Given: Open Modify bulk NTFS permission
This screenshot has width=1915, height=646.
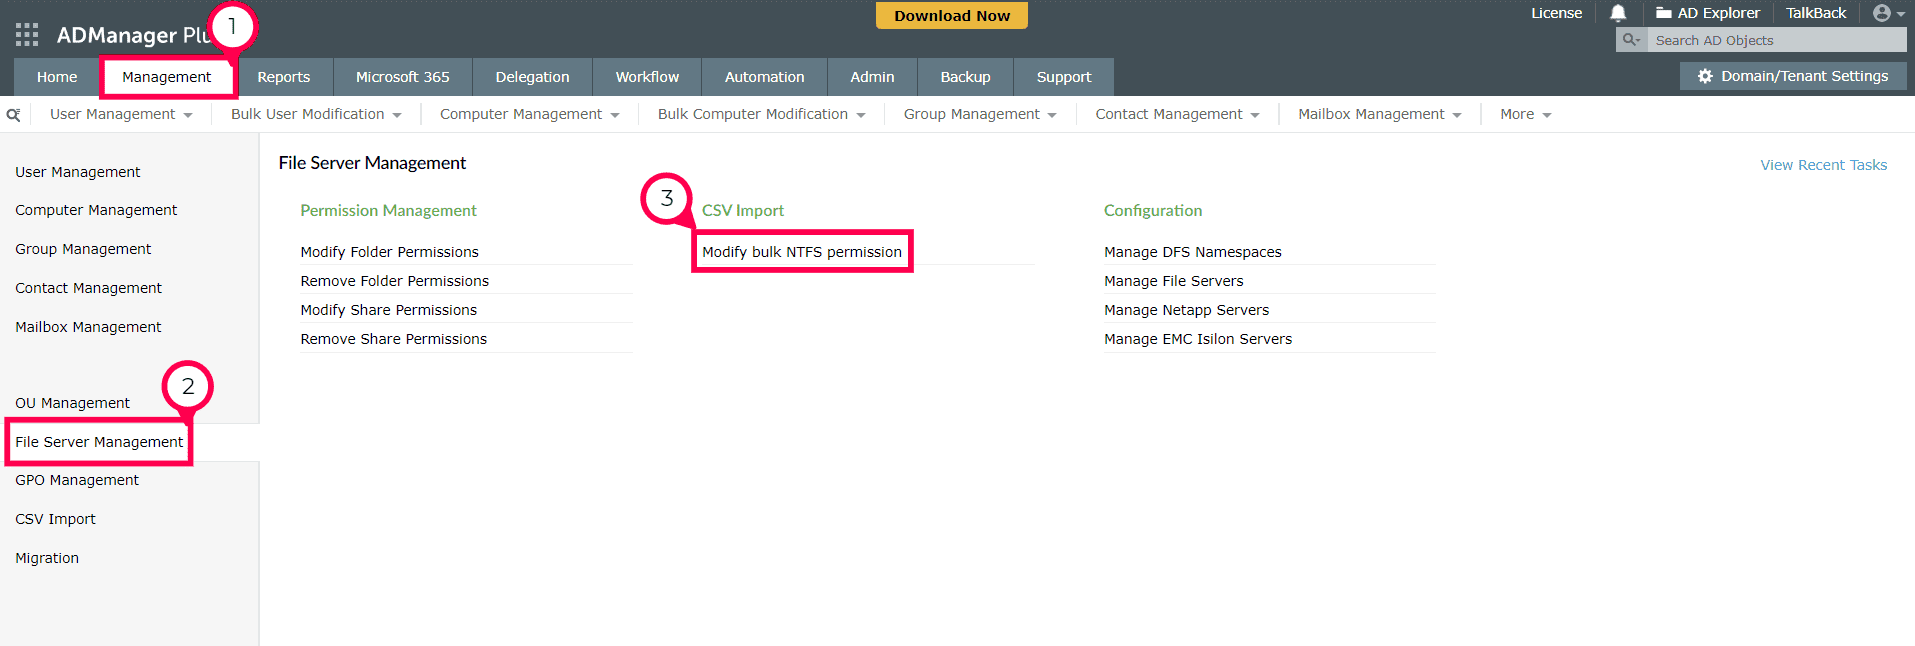Looking at the screenshot, I should (x=802, y=252).
